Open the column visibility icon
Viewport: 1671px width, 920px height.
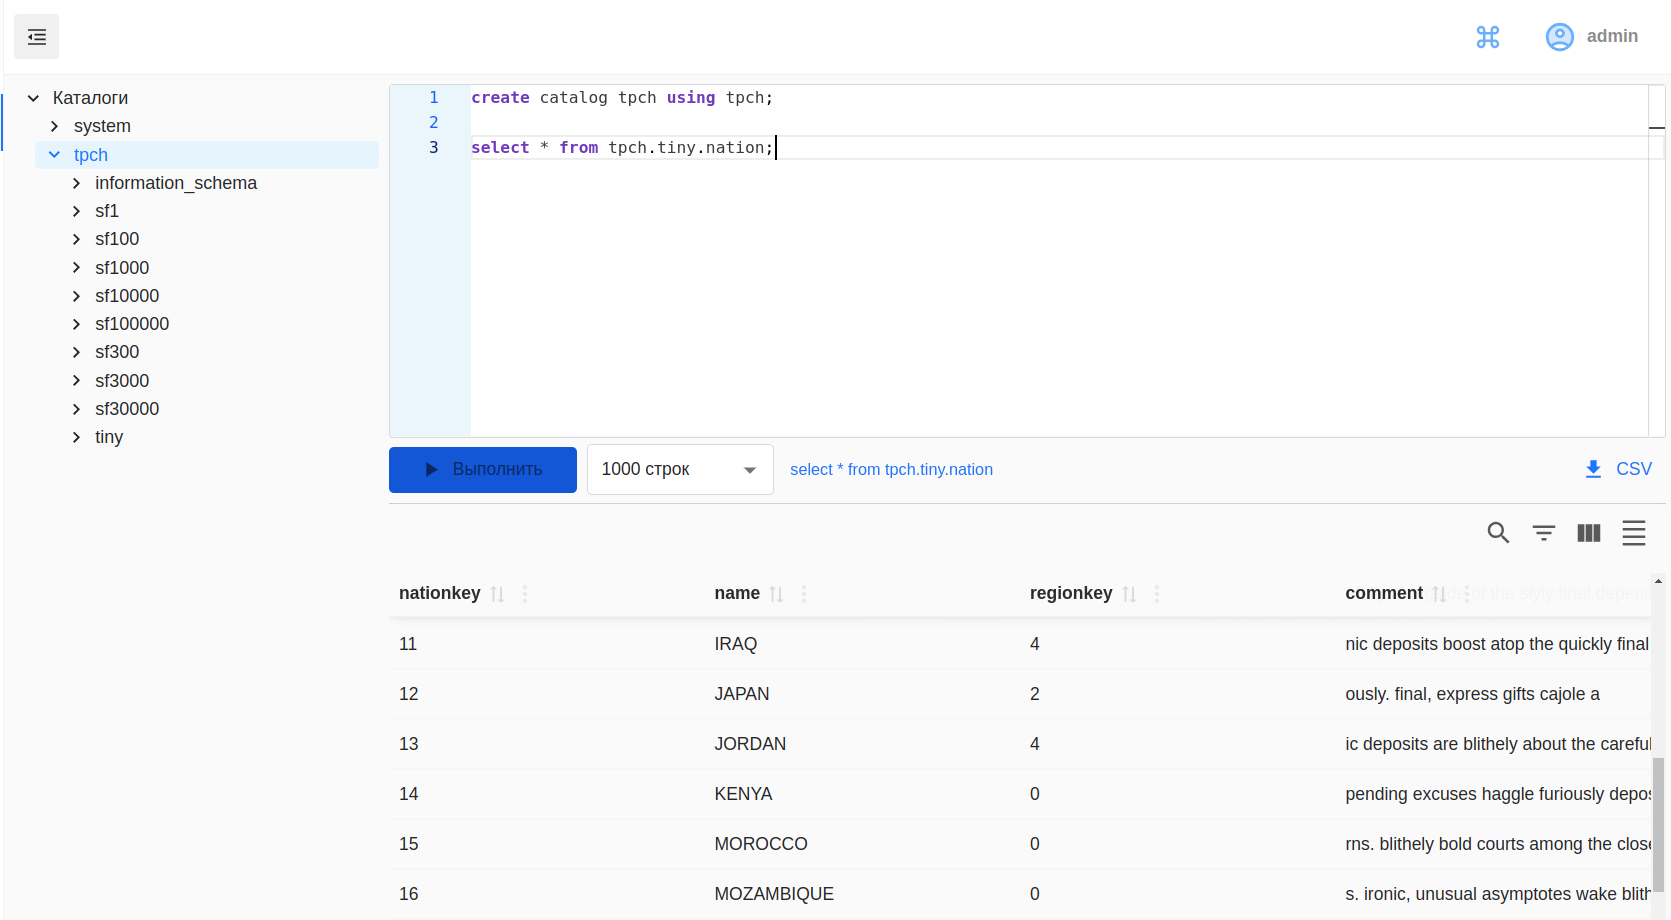(x=1588, y=533)
